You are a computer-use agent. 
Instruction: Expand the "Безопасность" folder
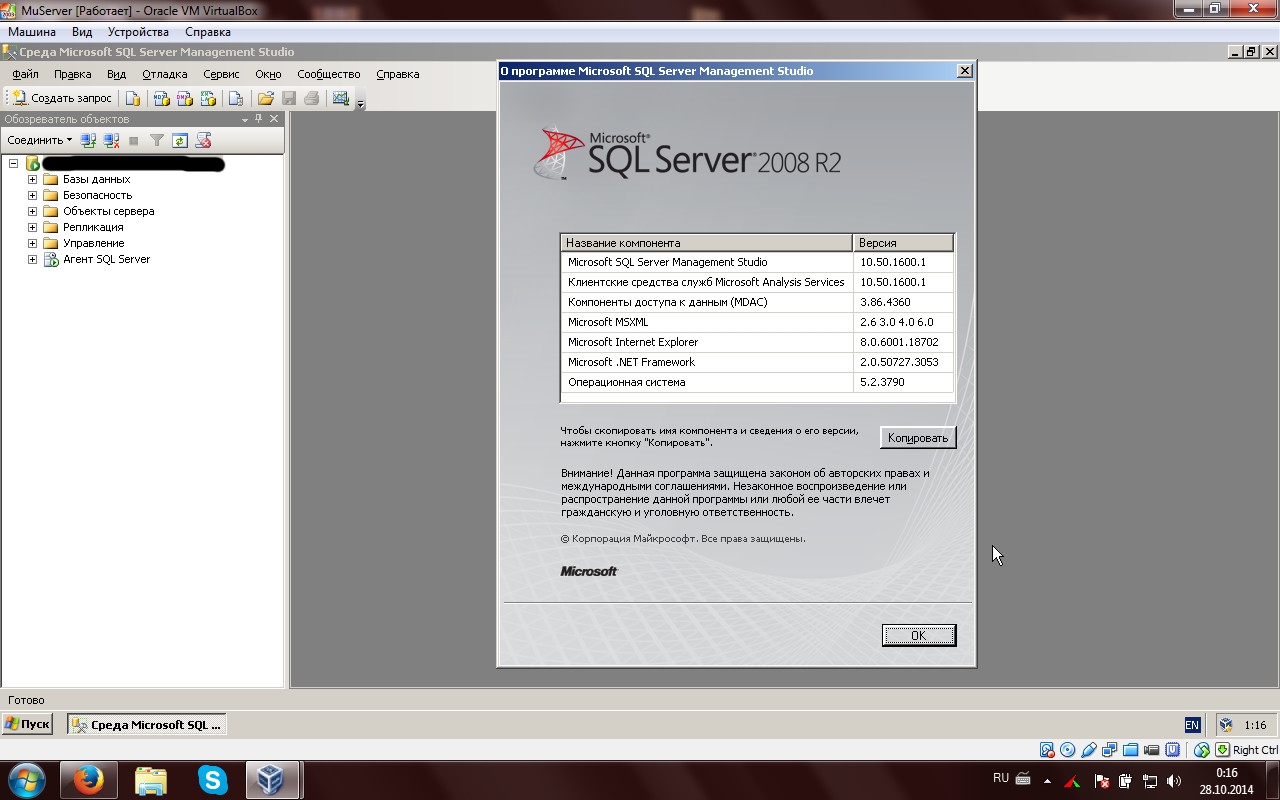(x=32, y=195)
